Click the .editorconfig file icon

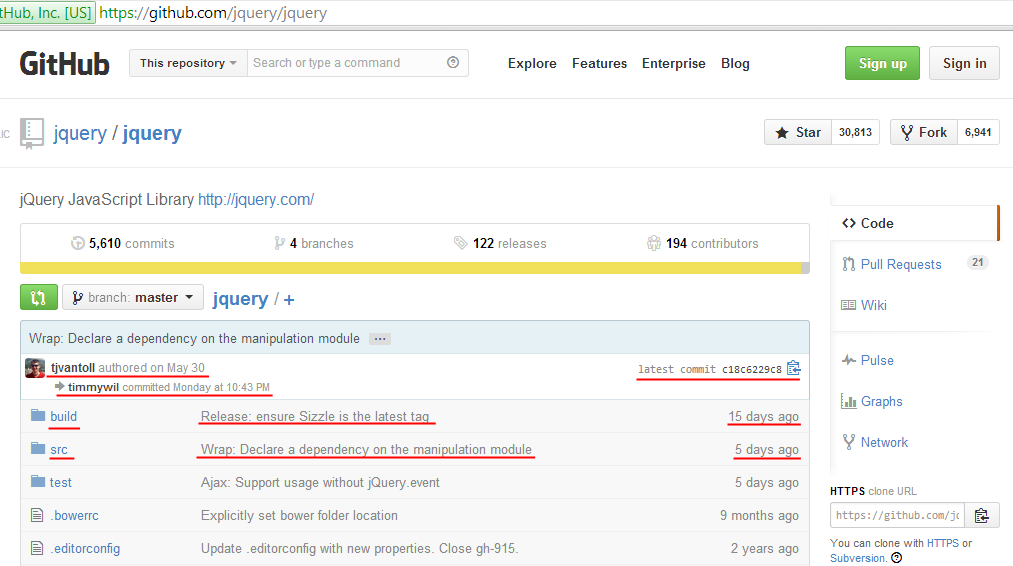click(x=37, y=548)
